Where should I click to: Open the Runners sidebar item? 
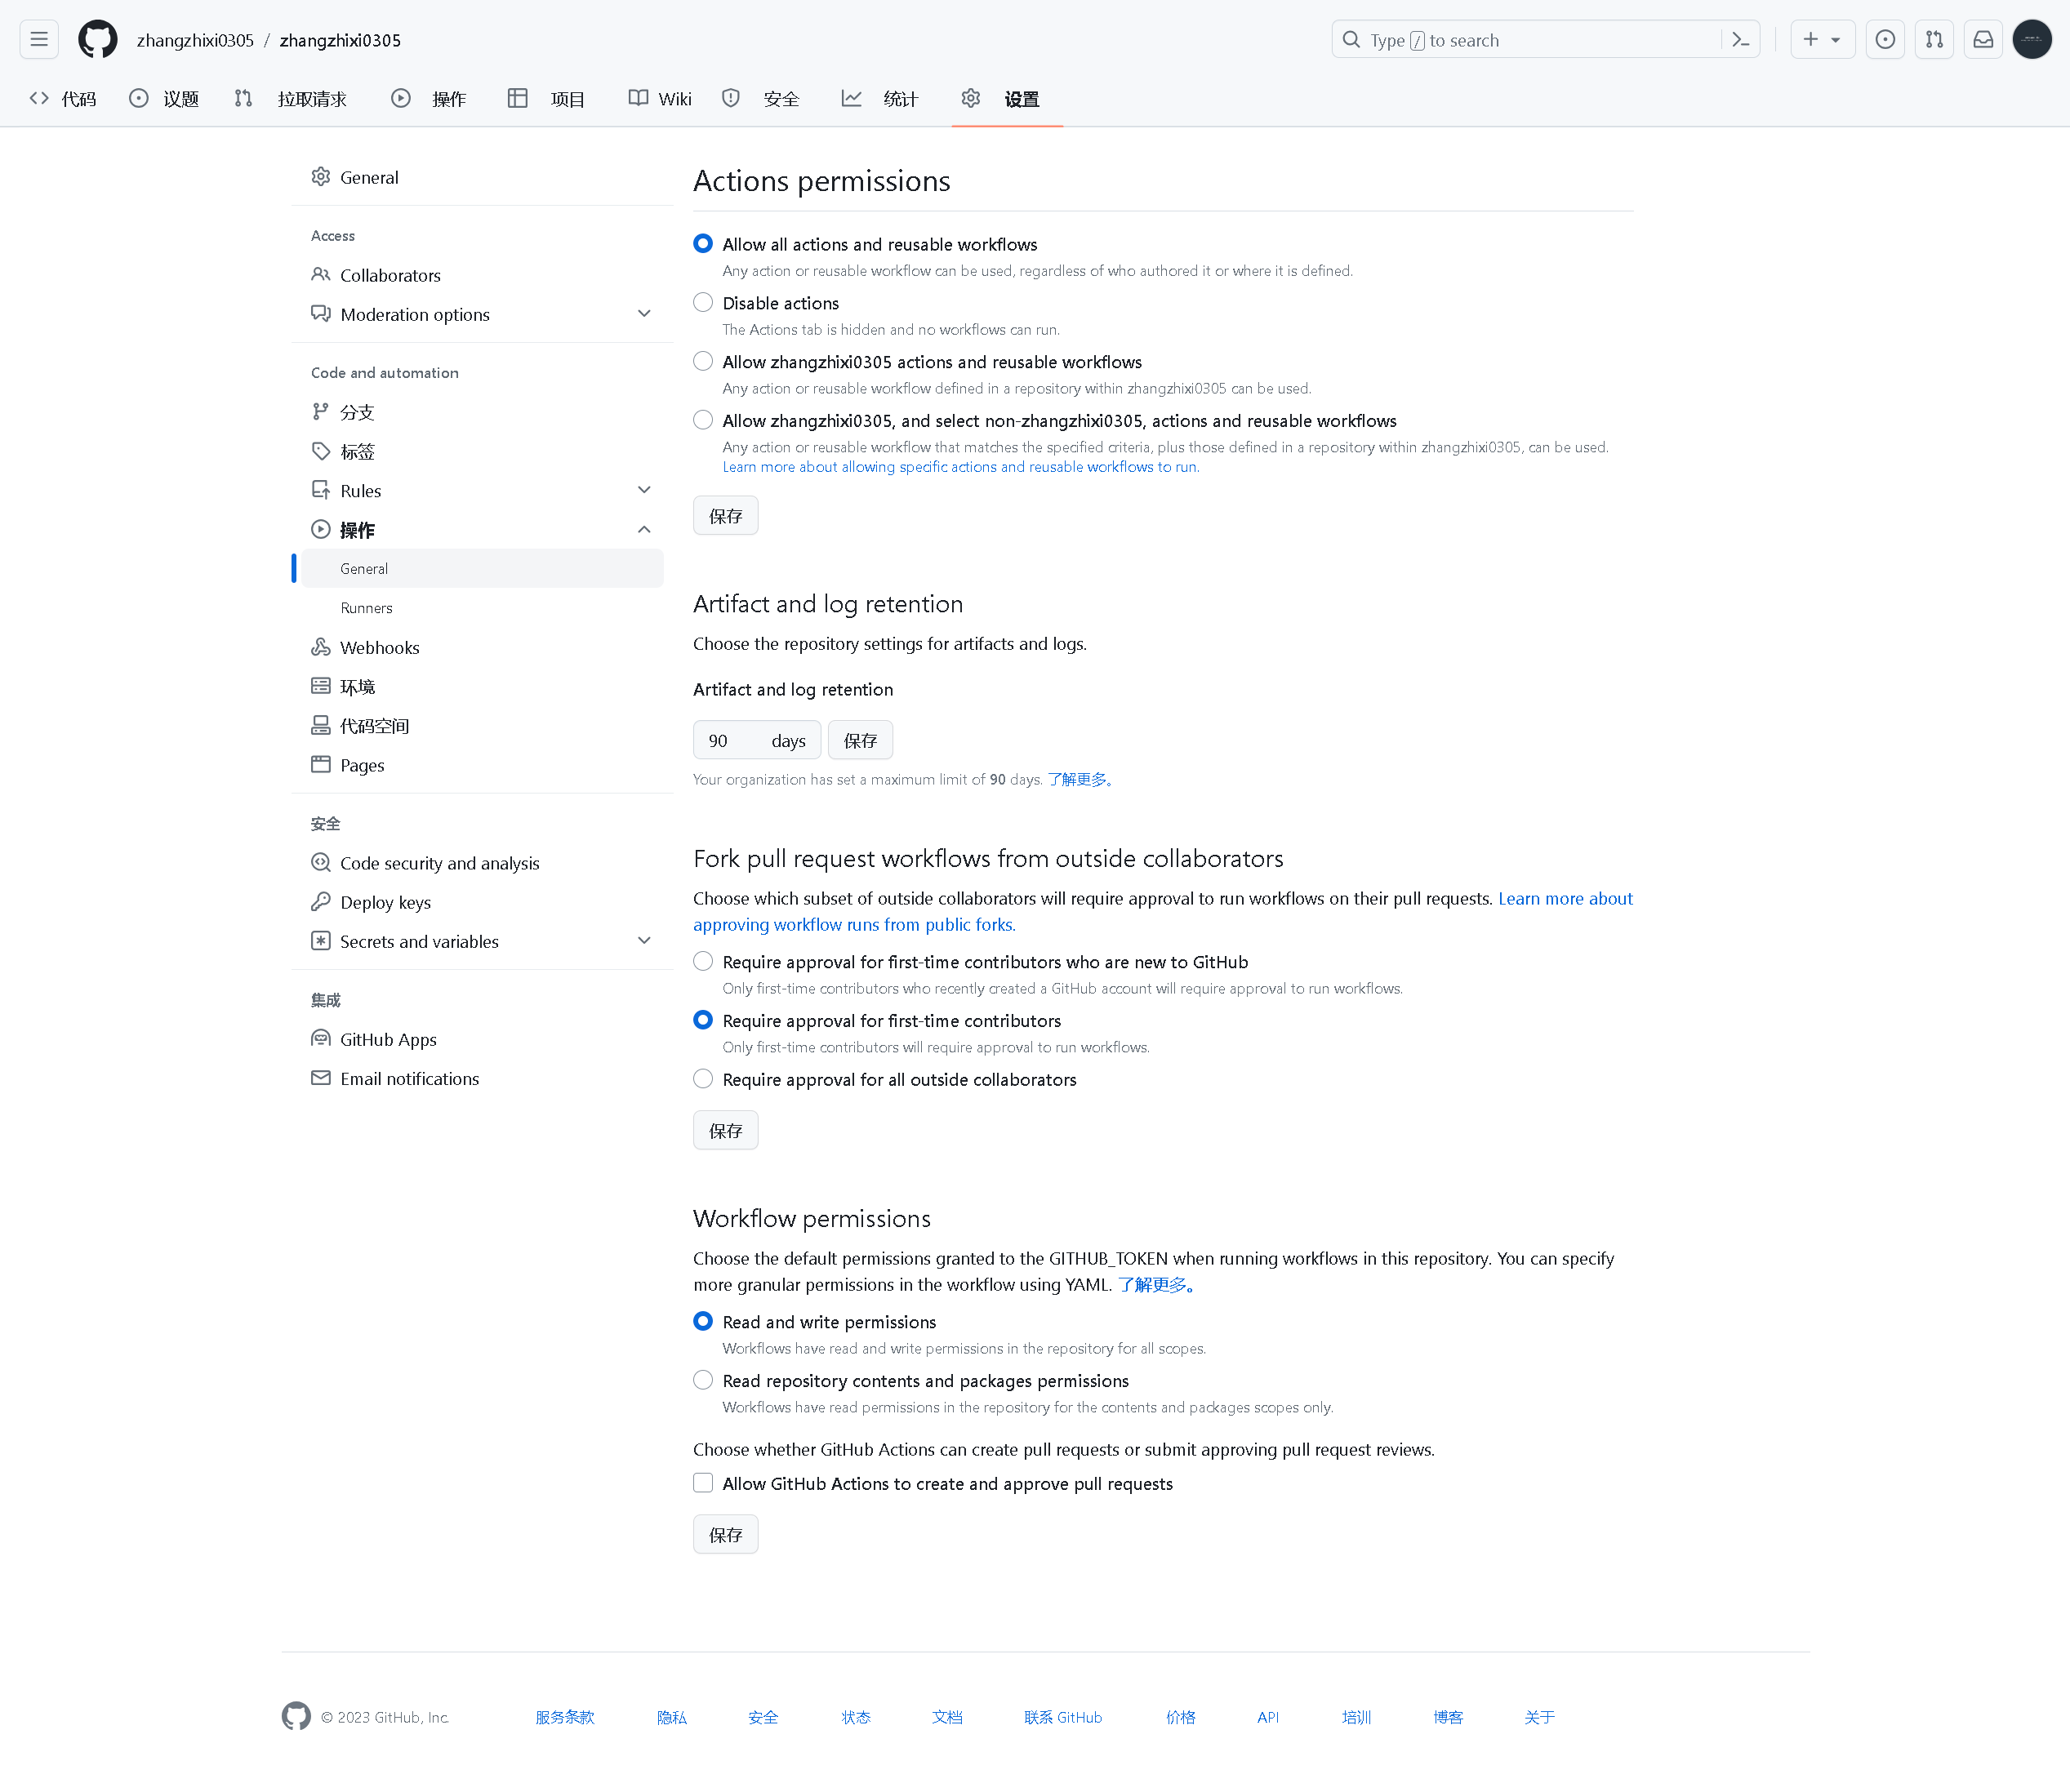click(x=366, y=608)
